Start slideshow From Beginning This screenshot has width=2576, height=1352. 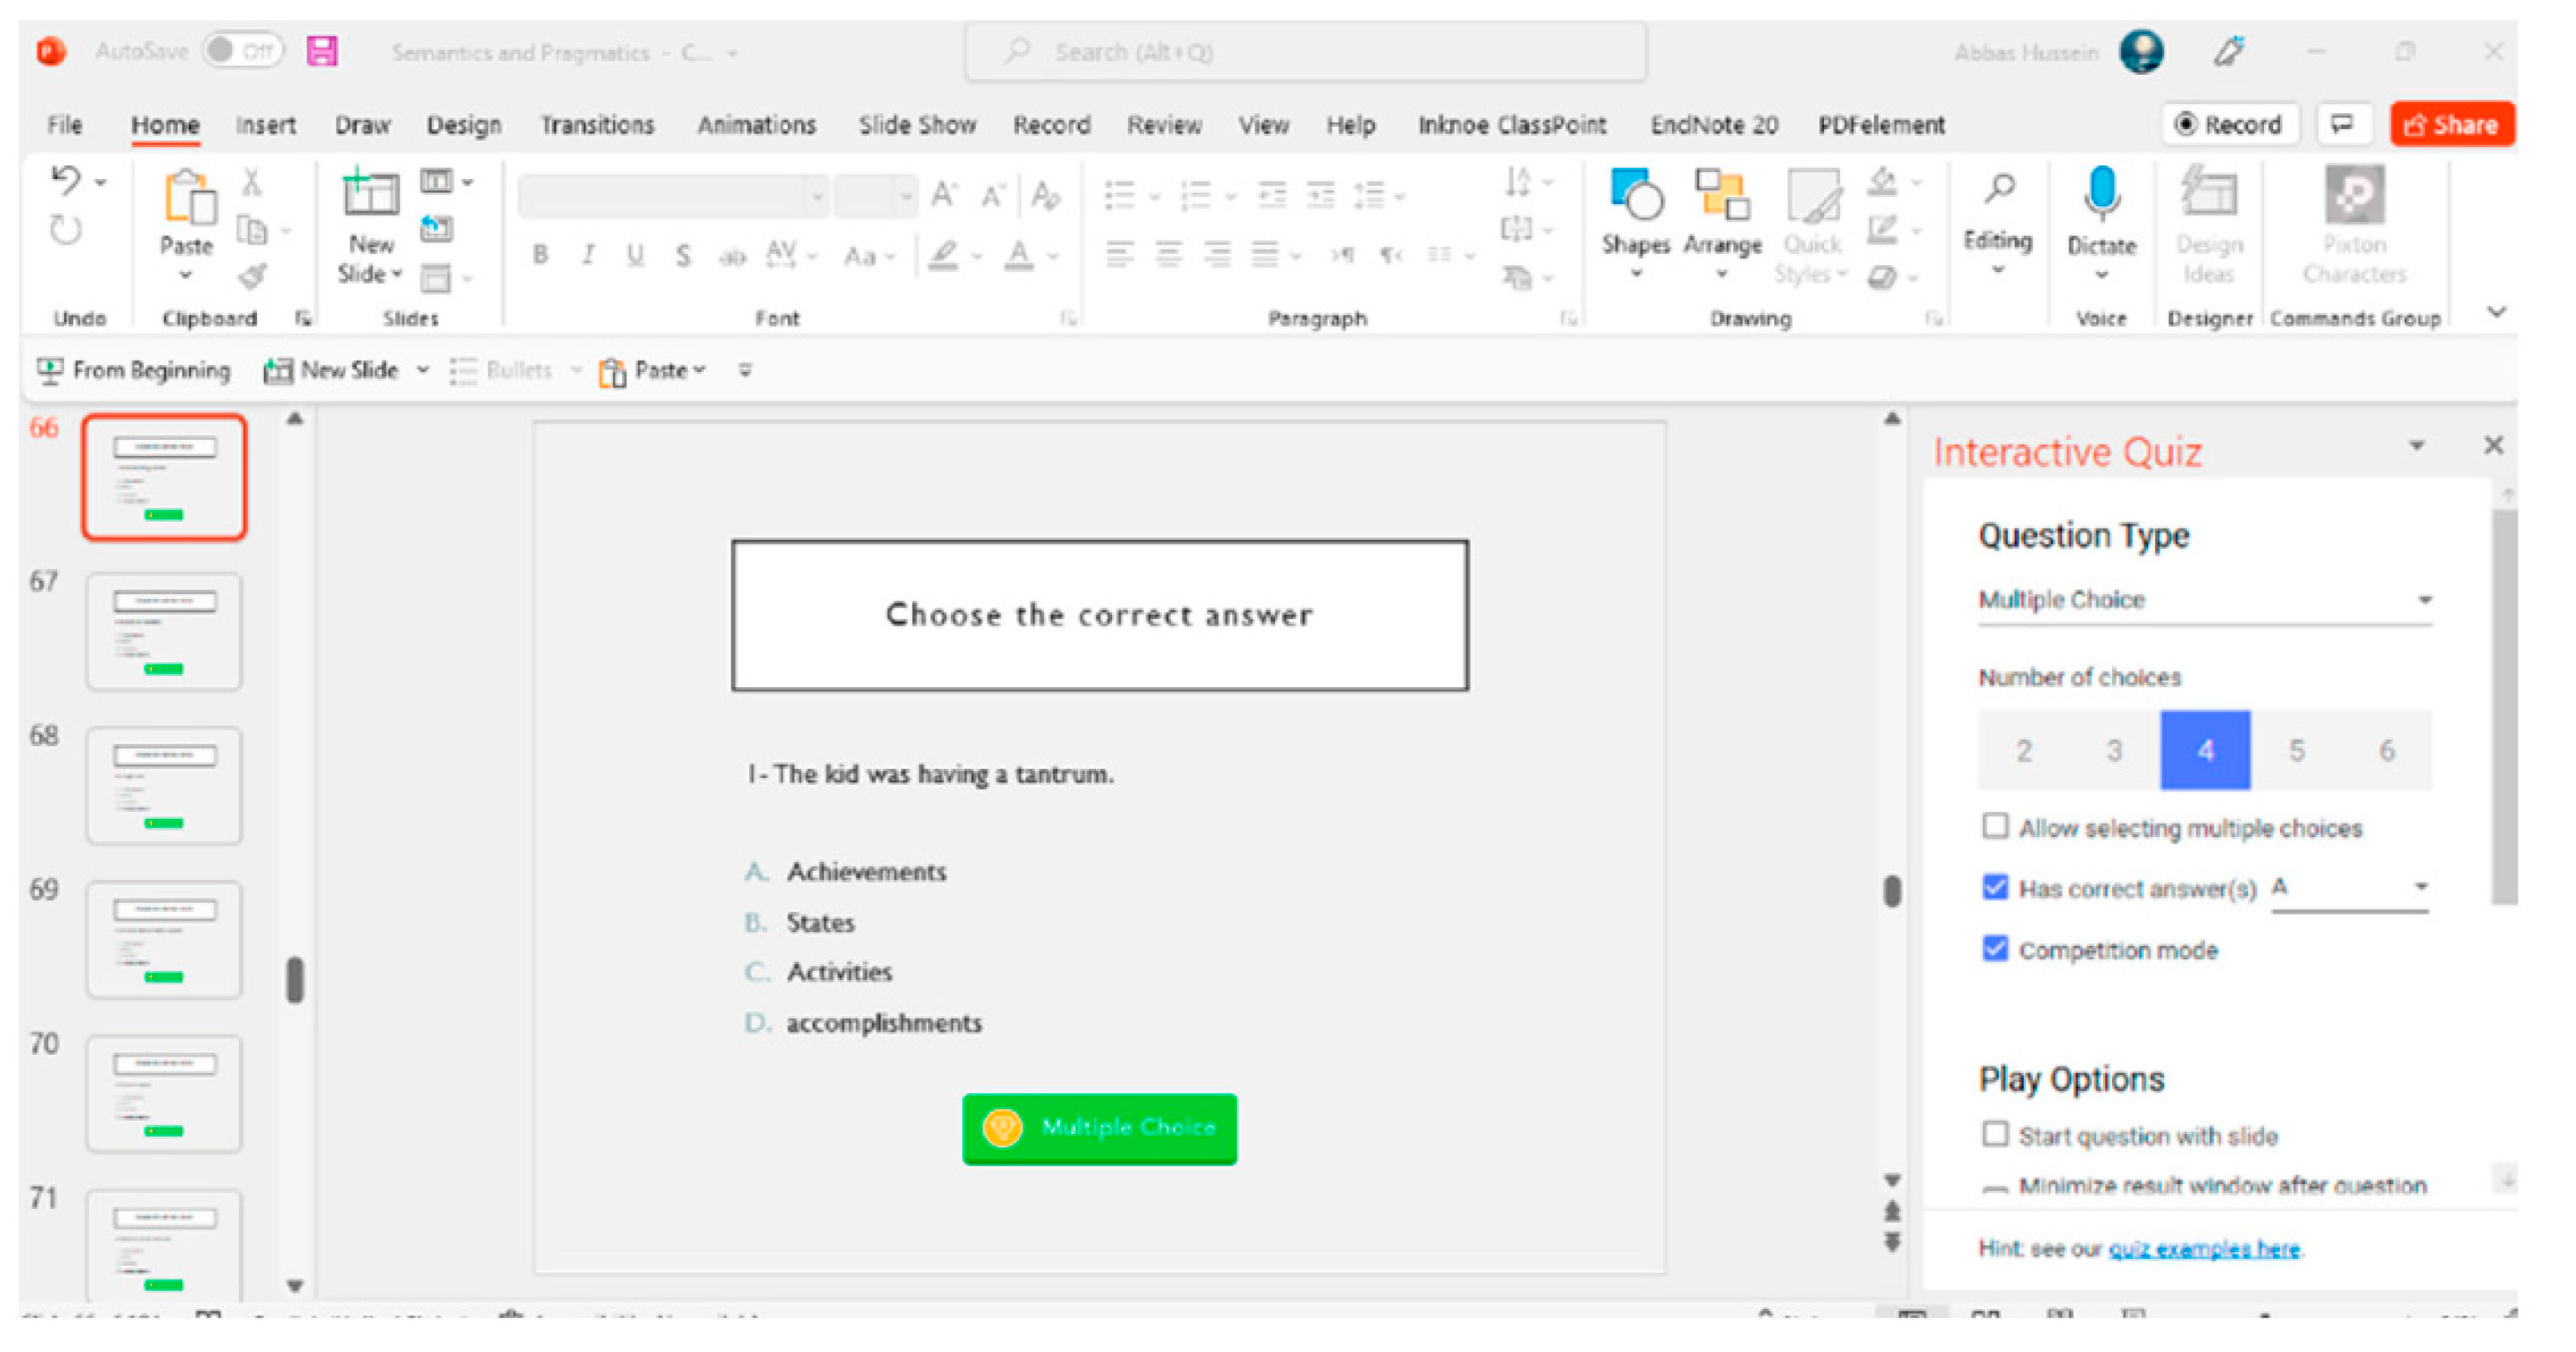[x=134, y=371]
